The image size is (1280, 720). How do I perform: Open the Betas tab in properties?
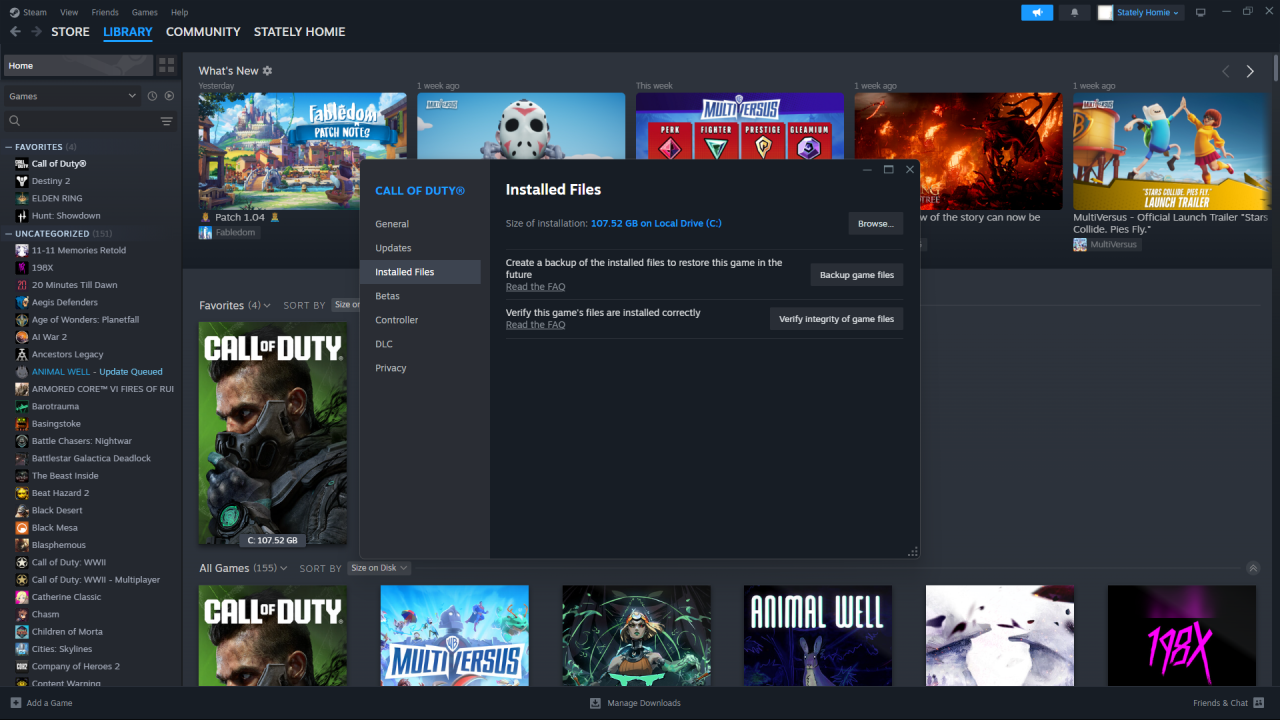387,296
